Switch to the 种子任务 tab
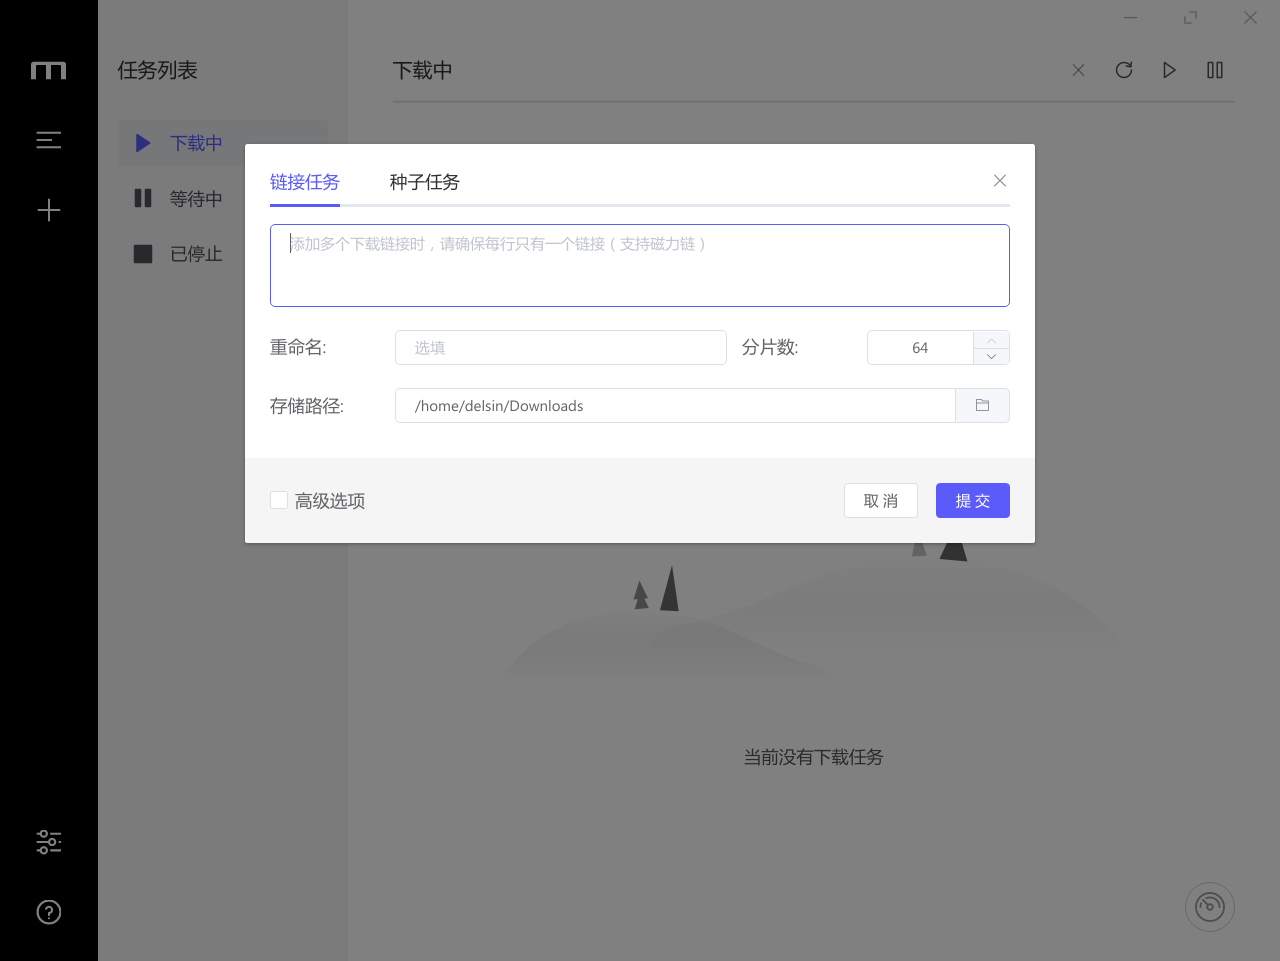Viewport: 1280px width, 961px height. tap(424, 183)
